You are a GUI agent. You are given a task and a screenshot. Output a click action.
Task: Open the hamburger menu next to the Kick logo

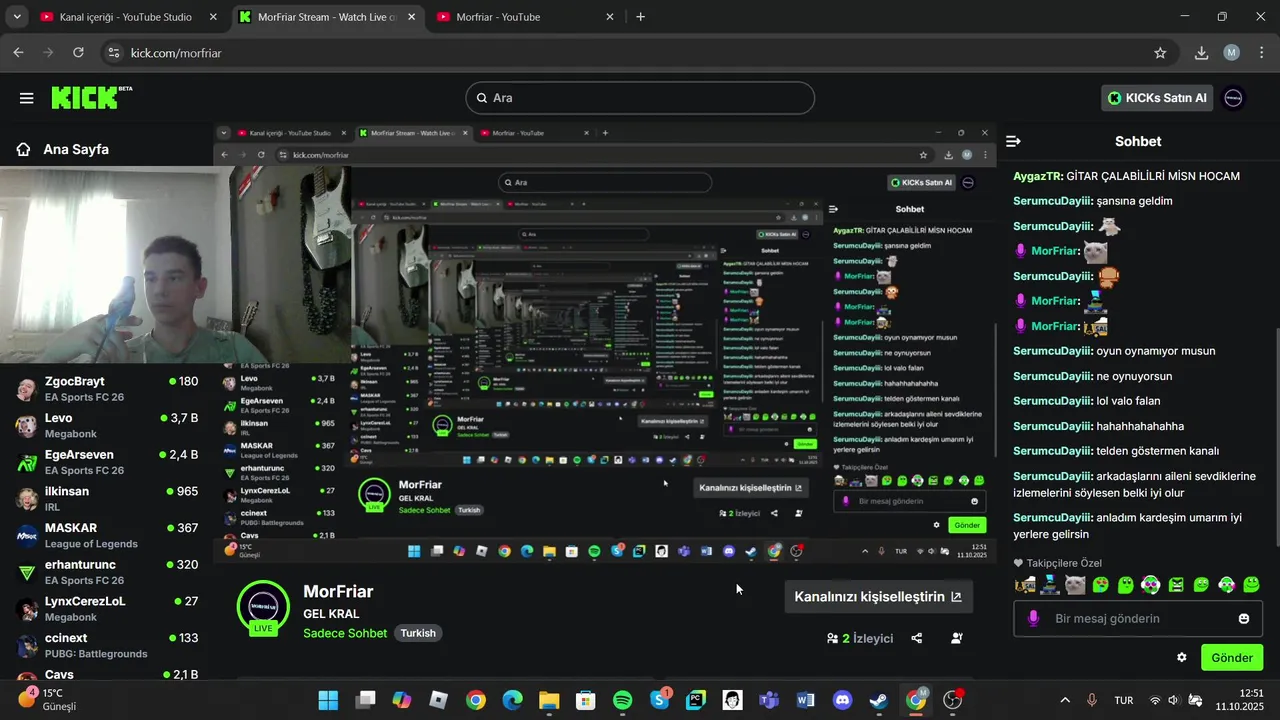coord(26,98)
